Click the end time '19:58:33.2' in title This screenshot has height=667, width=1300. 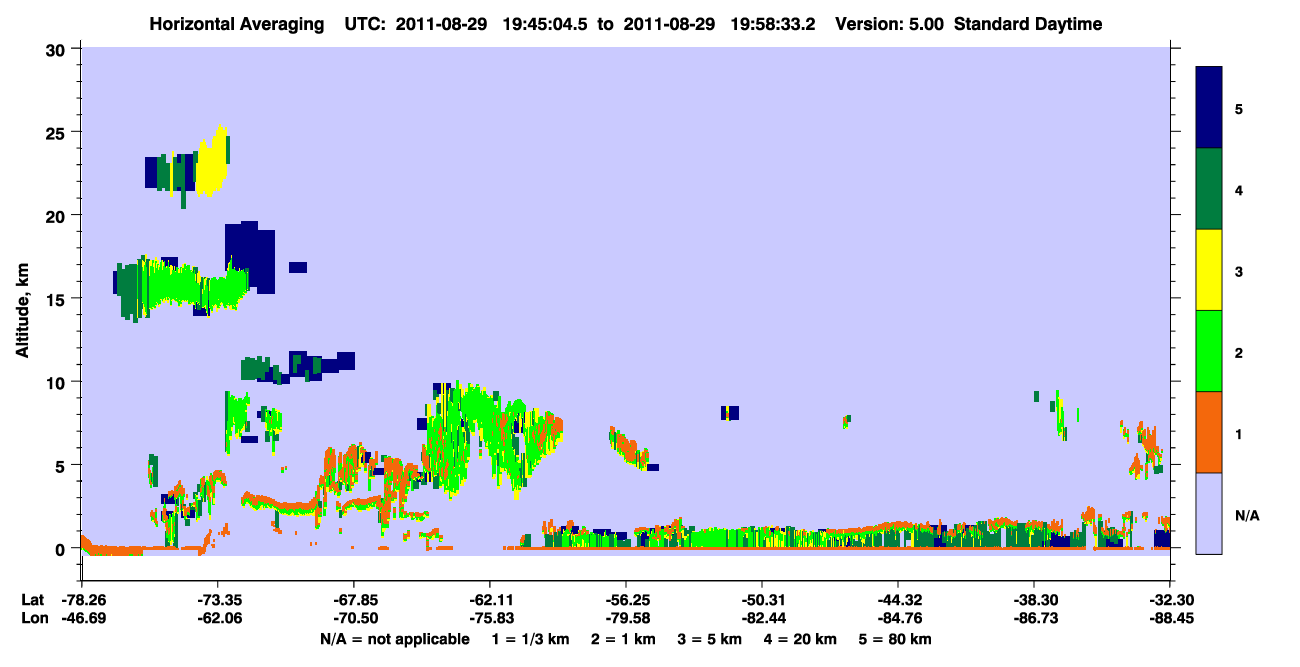[x=772, y=24]
